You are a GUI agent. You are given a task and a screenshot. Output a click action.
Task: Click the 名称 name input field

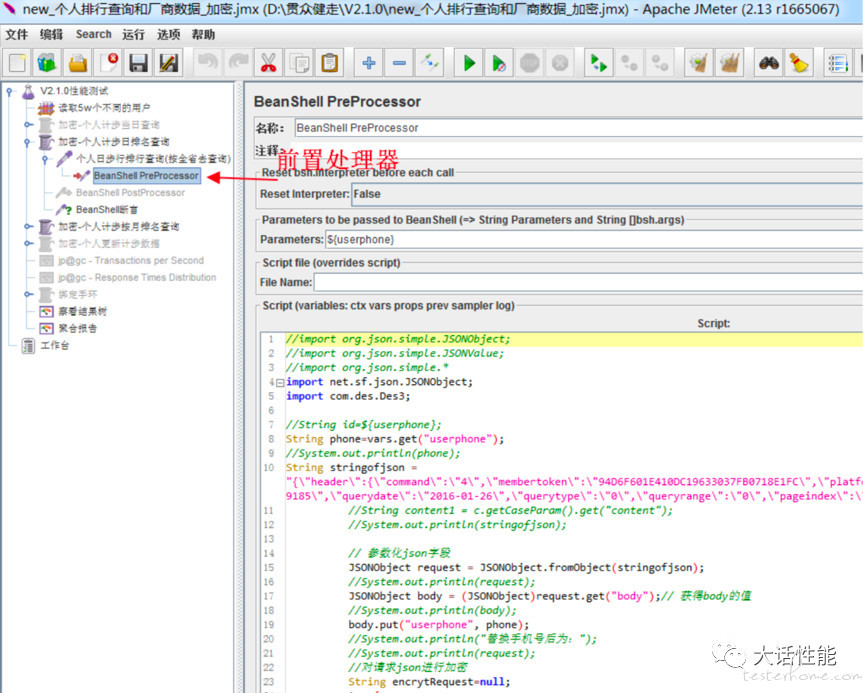(x=579, y=128)
